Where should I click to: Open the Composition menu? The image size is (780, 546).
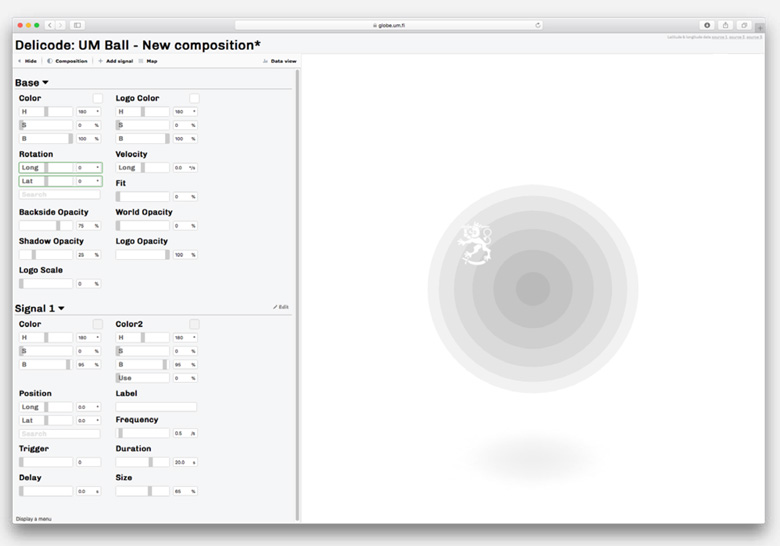coord(71,61)
